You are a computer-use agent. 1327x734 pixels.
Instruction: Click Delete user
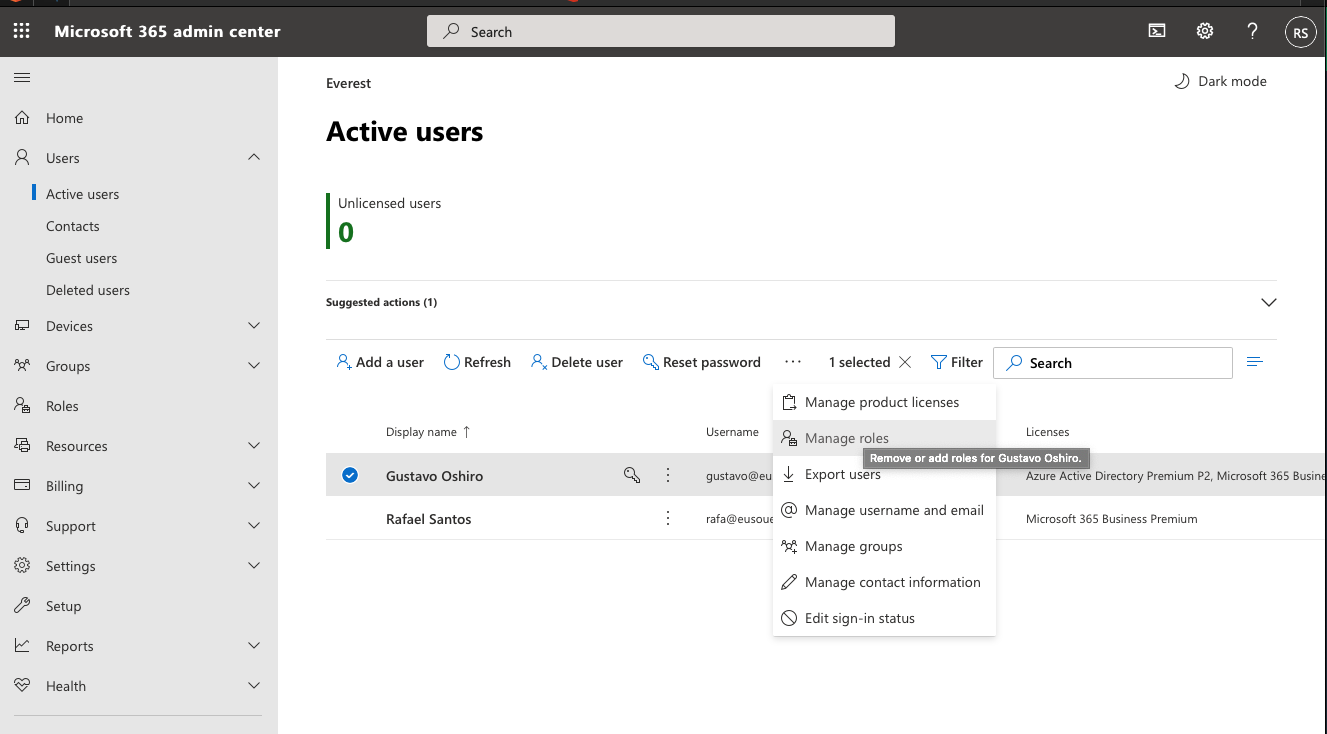[x=577, y=362]
